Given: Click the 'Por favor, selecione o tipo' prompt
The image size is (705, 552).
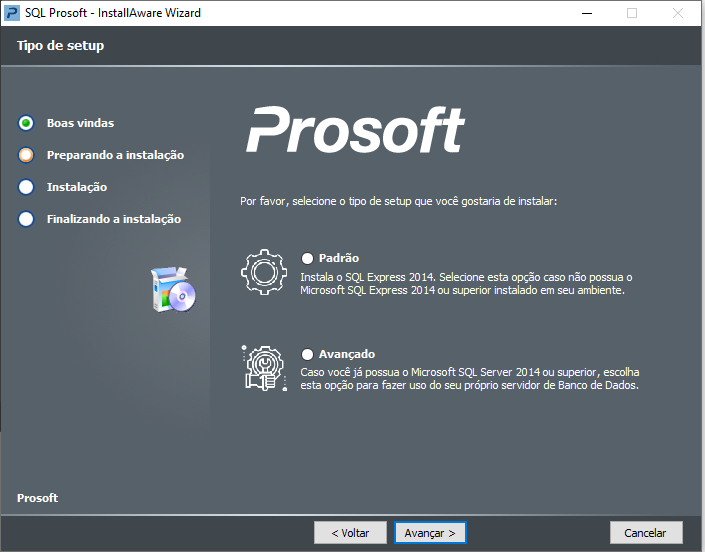Looking at the screenshot, I should coord(398,201).
